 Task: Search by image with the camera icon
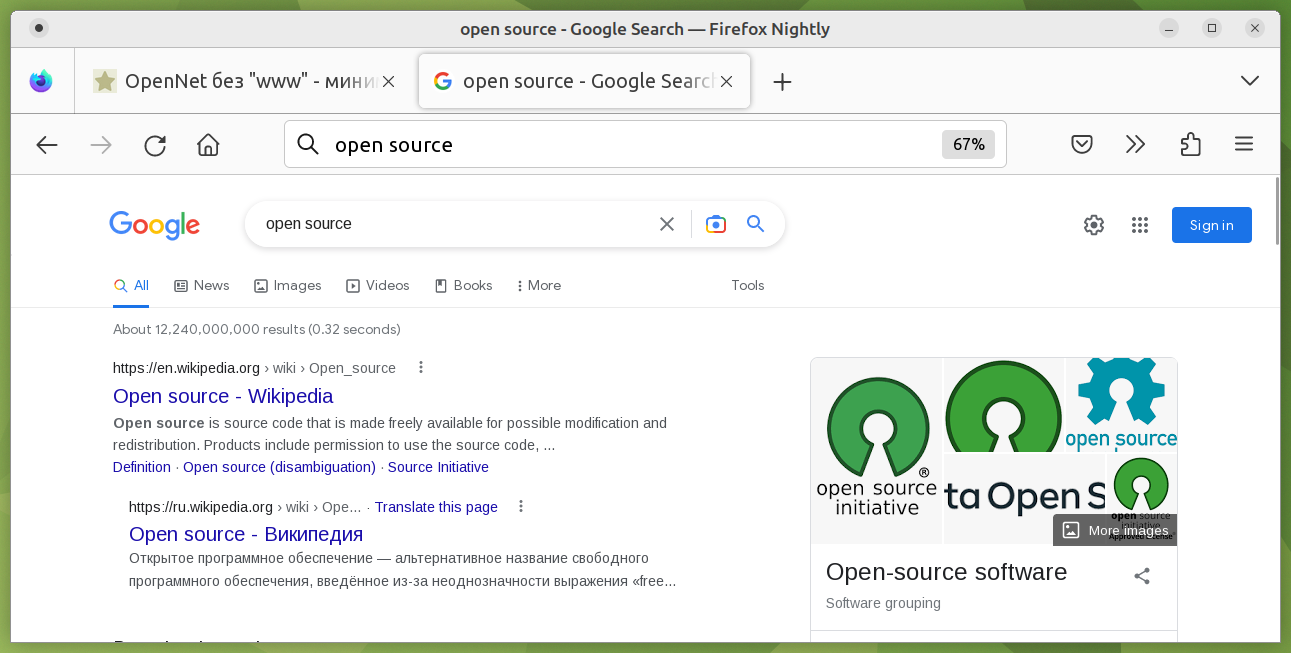715,224
